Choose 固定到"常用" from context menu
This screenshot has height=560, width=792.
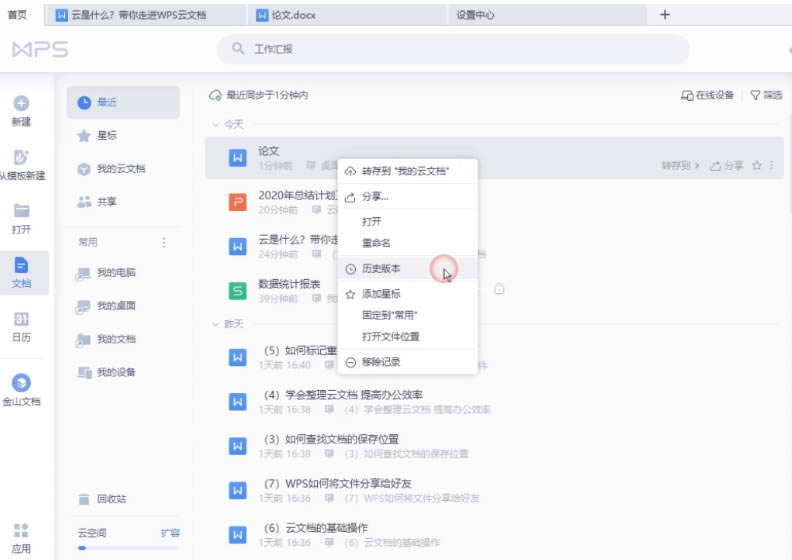[389, 315]
